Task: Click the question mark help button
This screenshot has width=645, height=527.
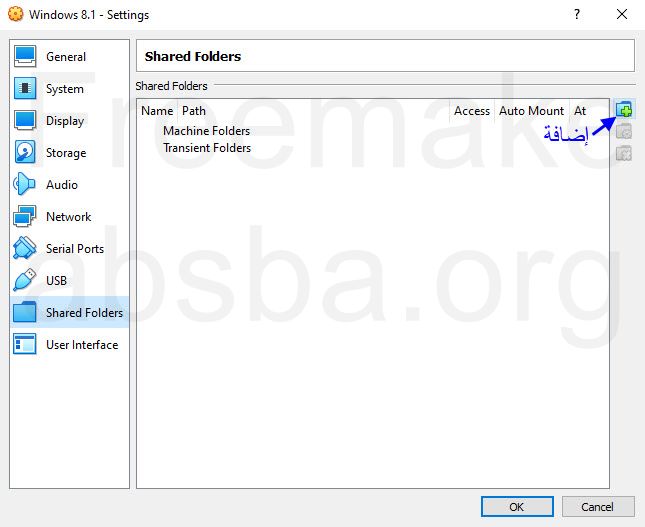Action: (x=577, y=14)
